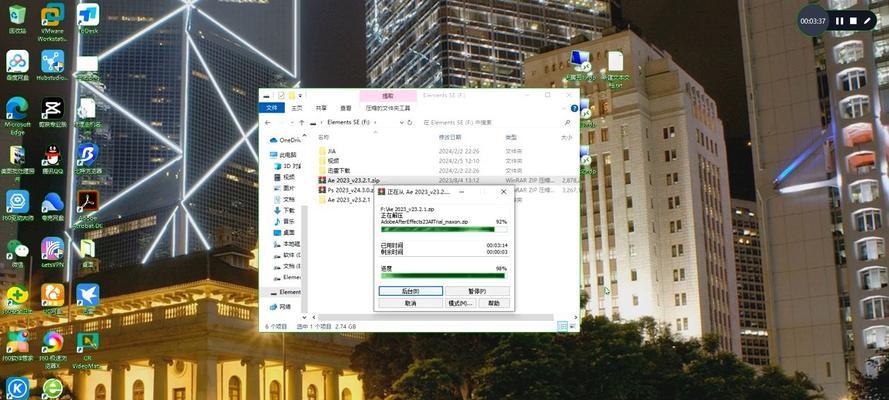Open the recording pen annotation tool

coord(867,21)
